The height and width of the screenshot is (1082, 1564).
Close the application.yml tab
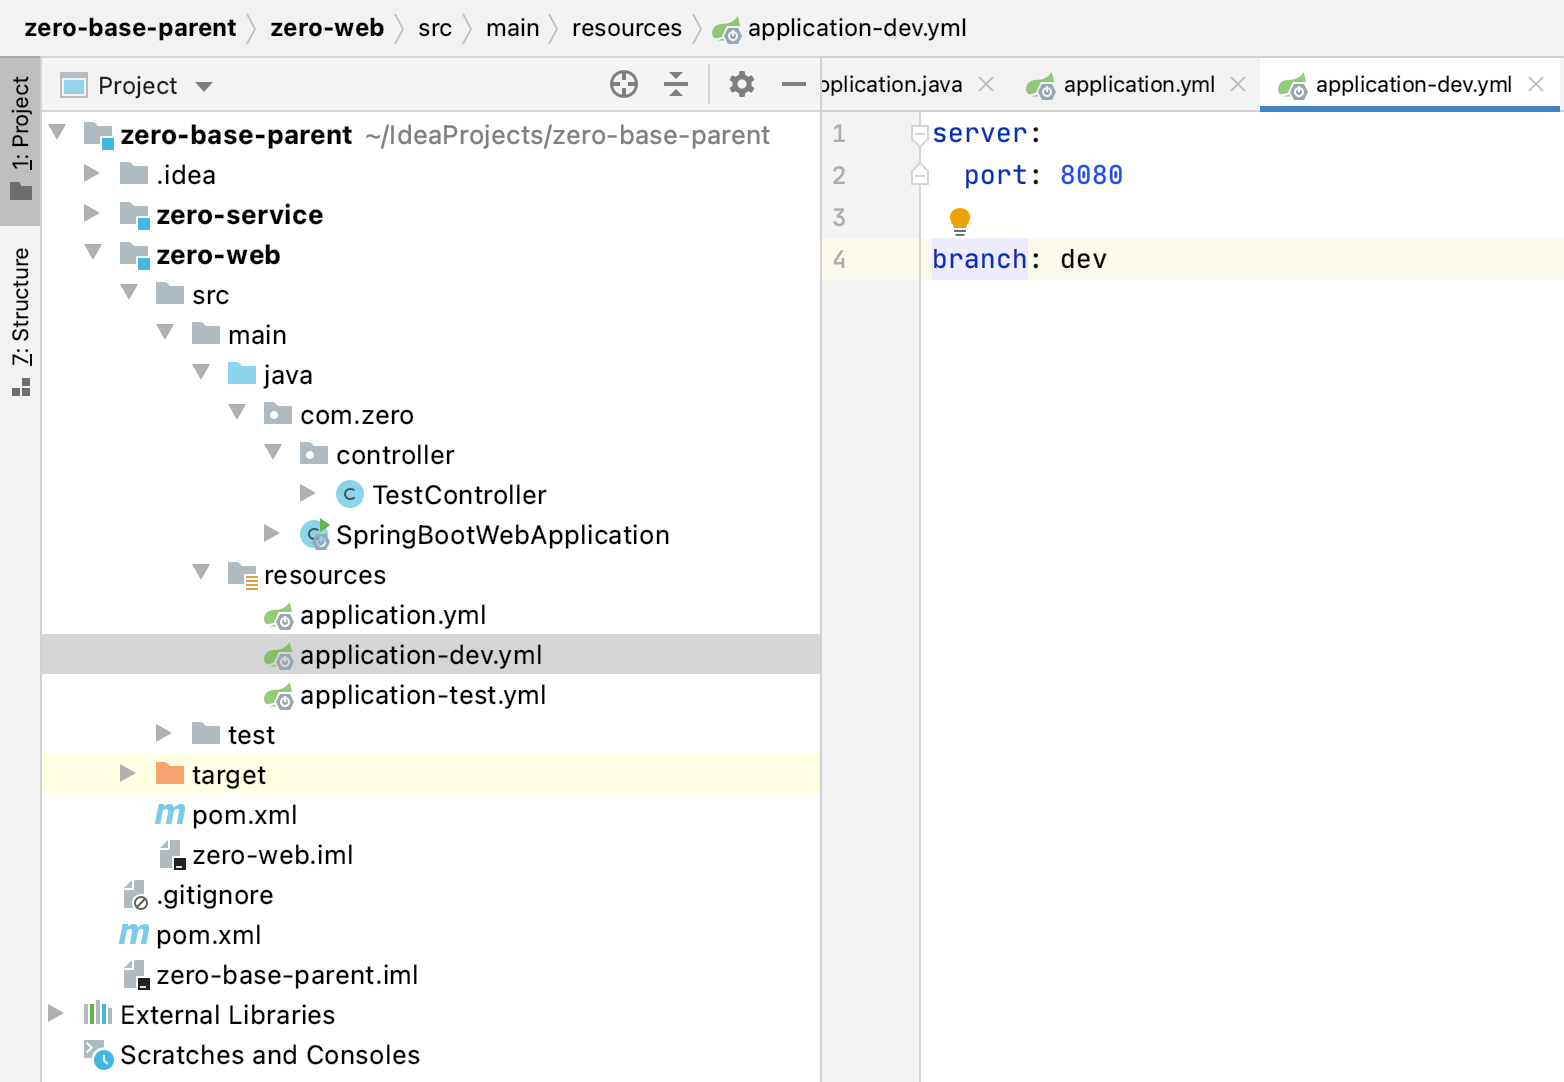[x=1238, y=84]
